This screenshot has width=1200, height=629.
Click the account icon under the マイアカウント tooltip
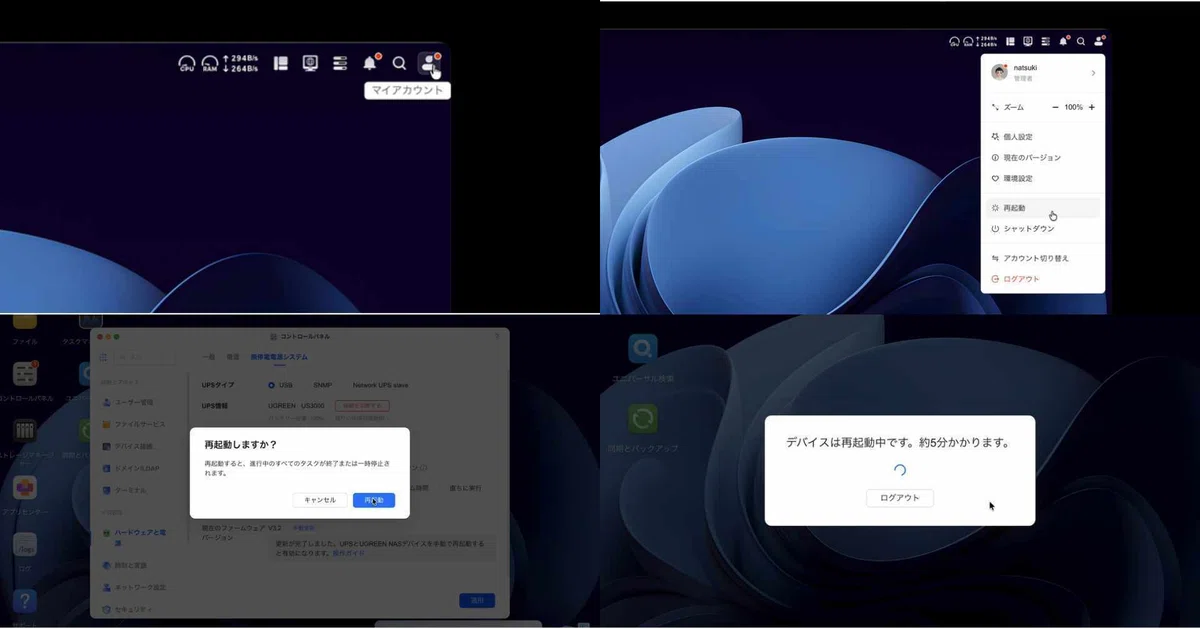(x=430, y=63)
